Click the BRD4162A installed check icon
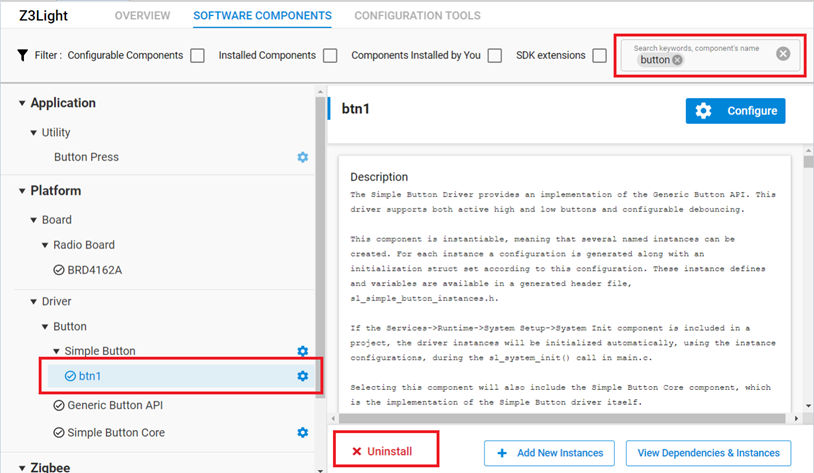 tap(59, 270)
